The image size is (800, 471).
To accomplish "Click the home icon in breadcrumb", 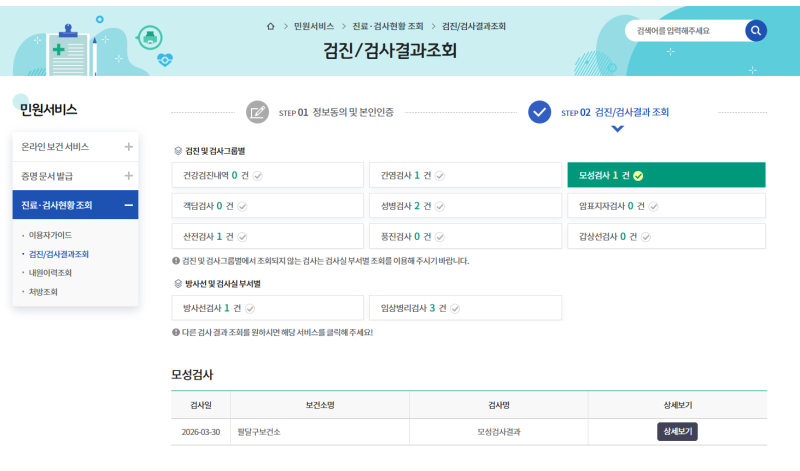I will pos(270,26).
